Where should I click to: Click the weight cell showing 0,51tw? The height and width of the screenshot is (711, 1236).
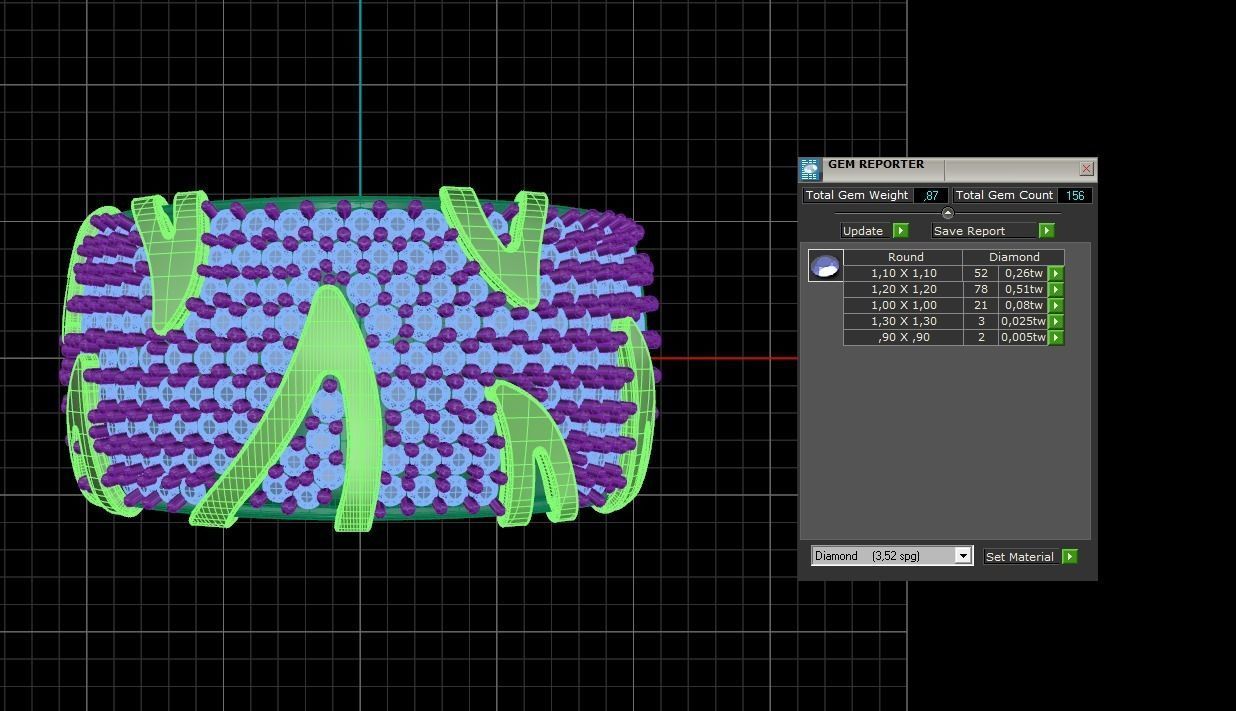coord(1024,289)
